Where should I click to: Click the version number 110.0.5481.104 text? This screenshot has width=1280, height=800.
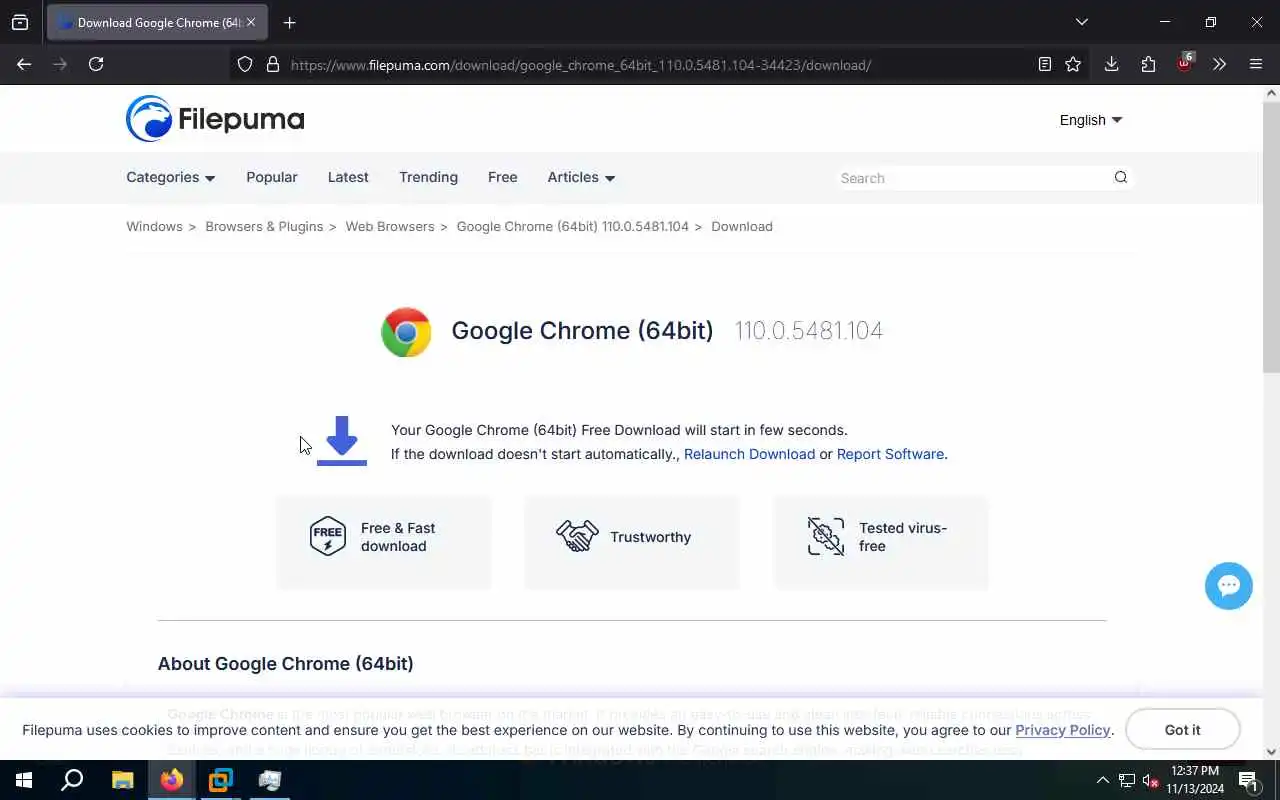pos(809,331)
